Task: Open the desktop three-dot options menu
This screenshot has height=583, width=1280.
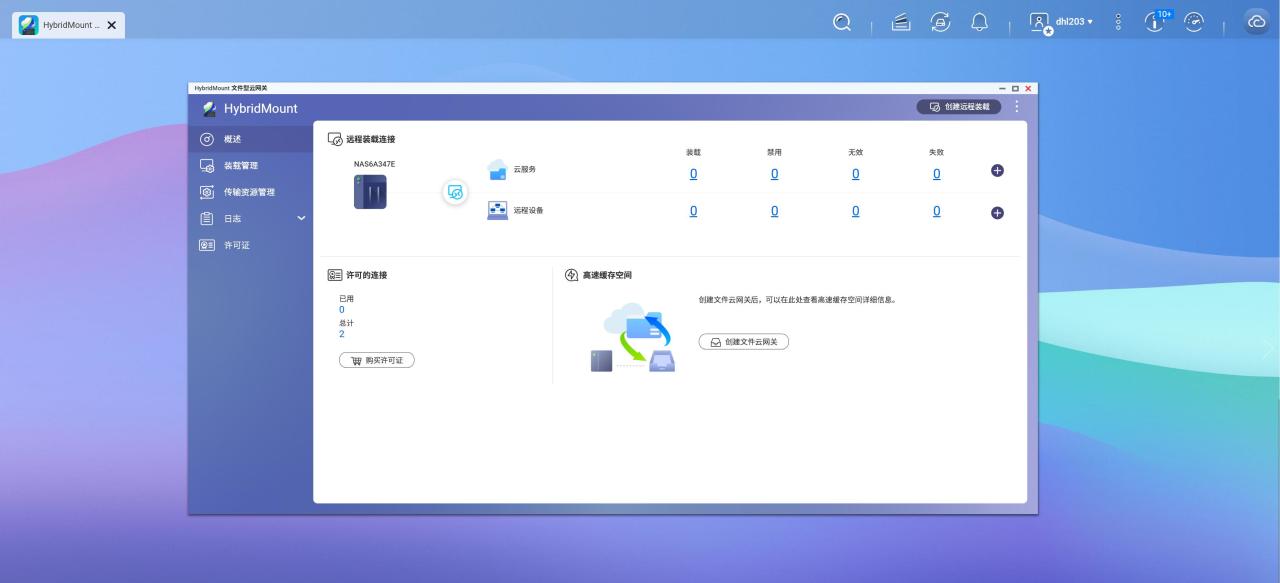Action: (1118, 21)
